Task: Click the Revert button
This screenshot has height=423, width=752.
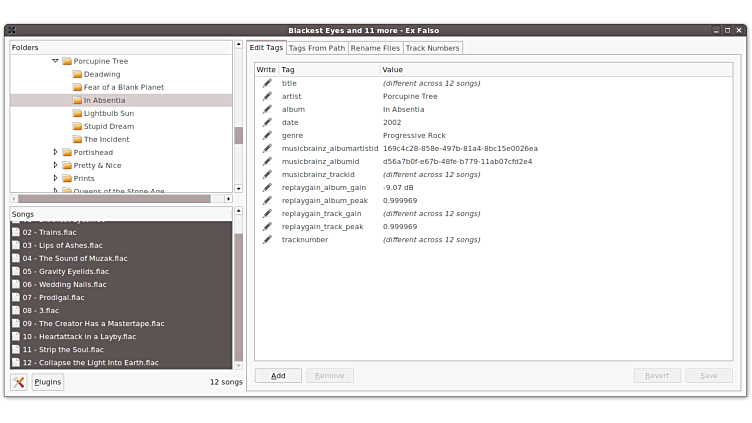Action: pyautogui.click(x=657, y=376)
